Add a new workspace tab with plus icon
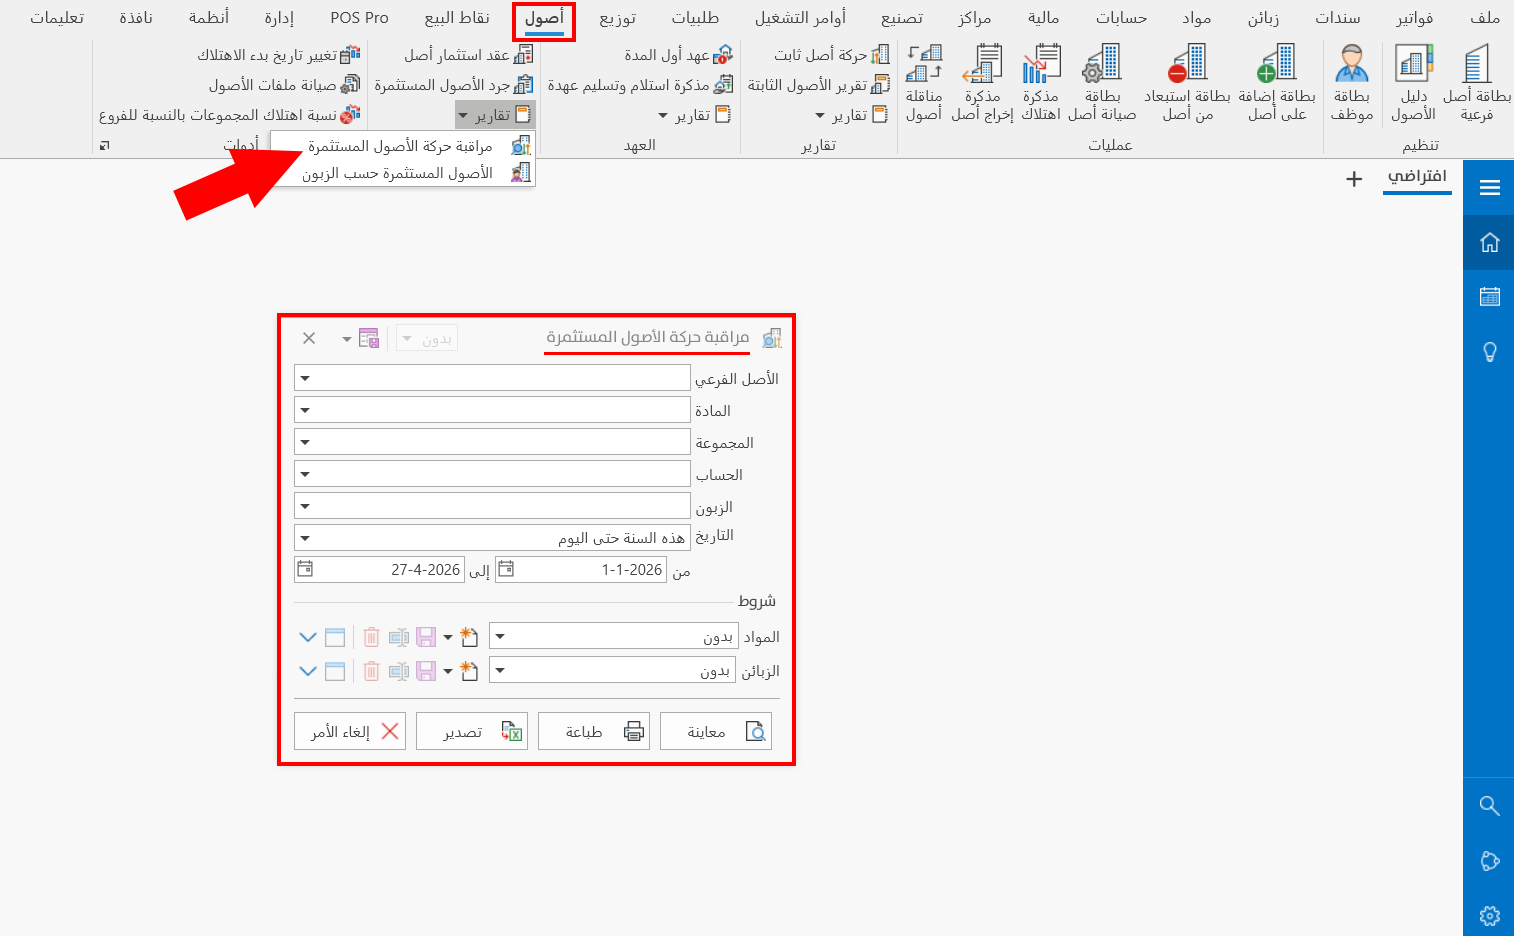Image resolution: width=1514 pixels, height=936 pixels. tap(1354, 179)
